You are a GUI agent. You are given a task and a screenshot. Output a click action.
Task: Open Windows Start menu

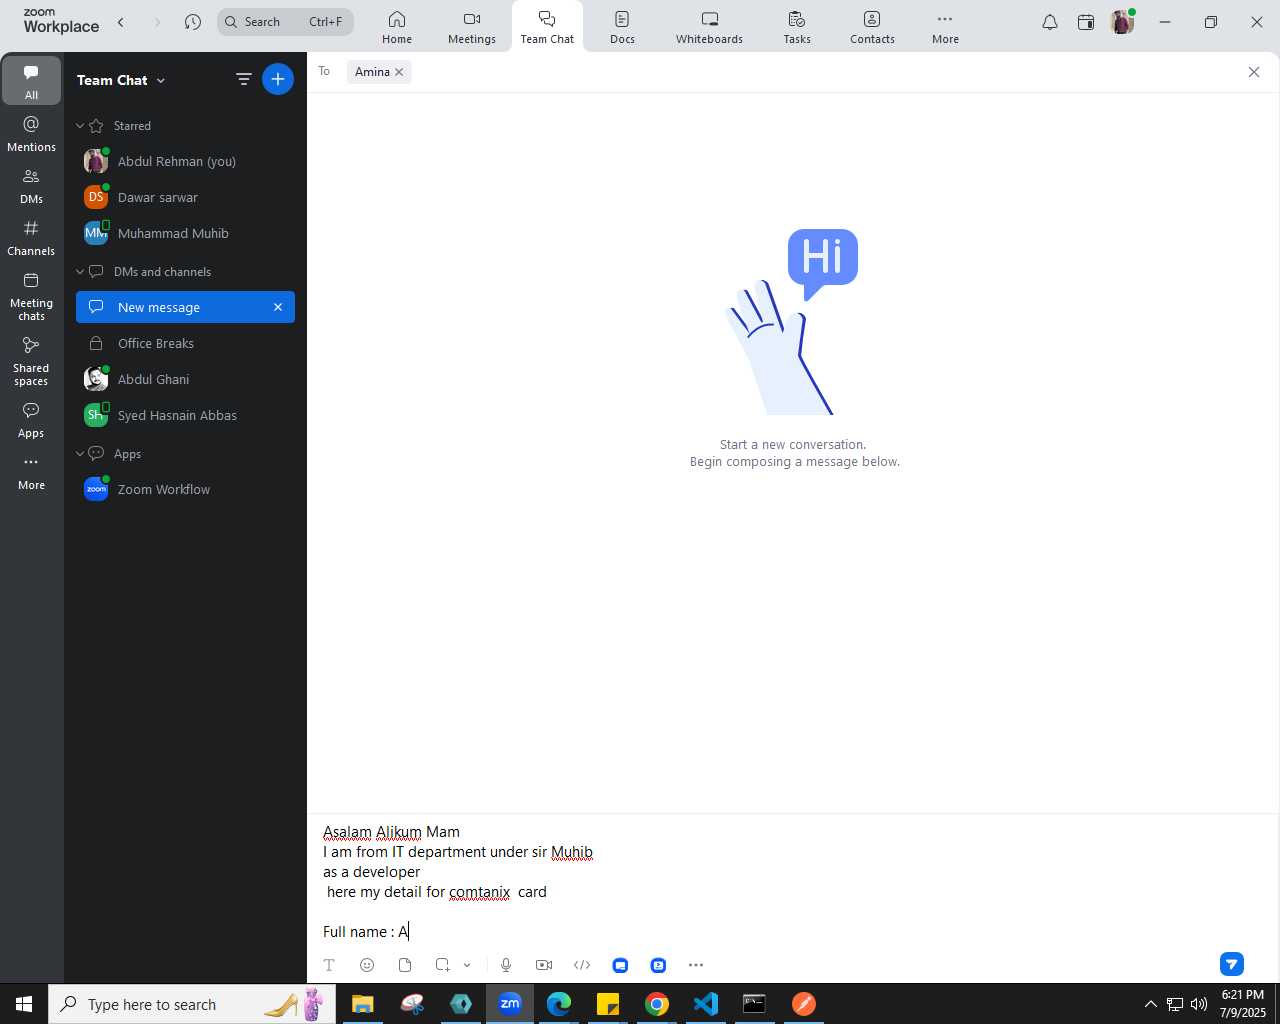coord(24,1004)
